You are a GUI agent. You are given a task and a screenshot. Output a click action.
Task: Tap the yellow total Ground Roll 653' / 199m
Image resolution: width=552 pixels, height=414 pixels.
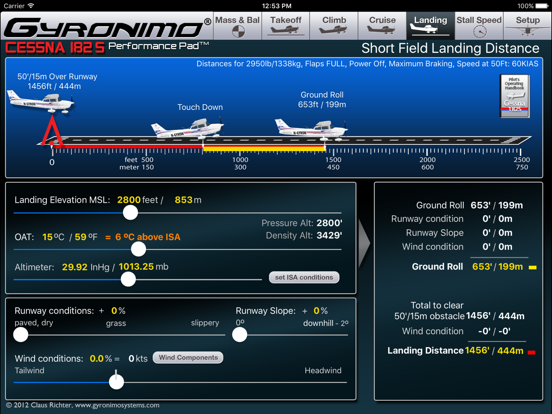tap(497, 266)
